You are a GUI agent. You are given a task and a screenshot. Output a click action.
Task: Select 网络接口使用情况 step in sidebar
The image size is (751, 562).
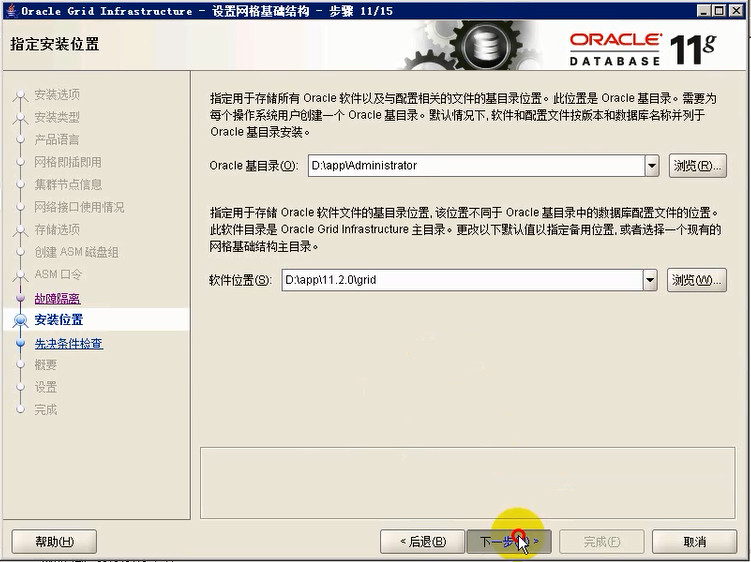click(79, 207)
